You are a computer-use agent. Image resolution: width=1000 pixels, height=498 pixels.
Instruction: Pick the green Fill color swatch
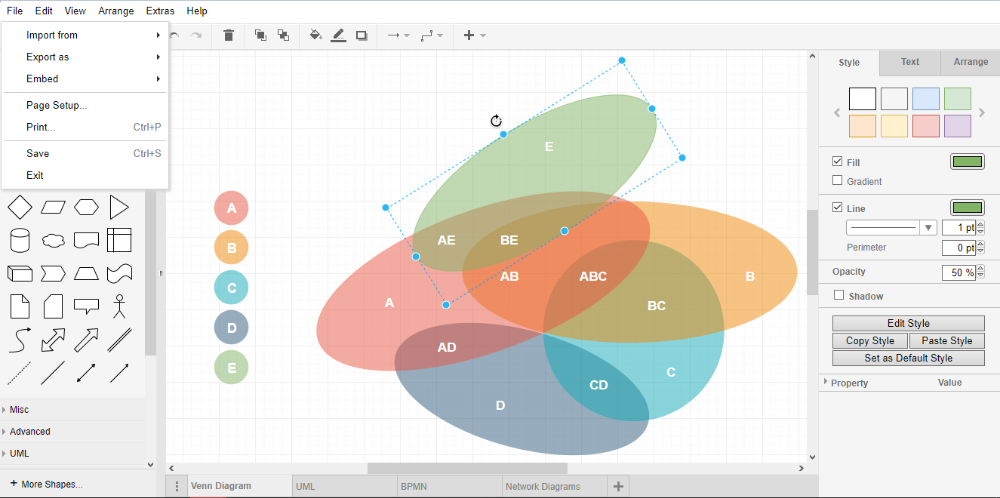click(x=967, y=162)
